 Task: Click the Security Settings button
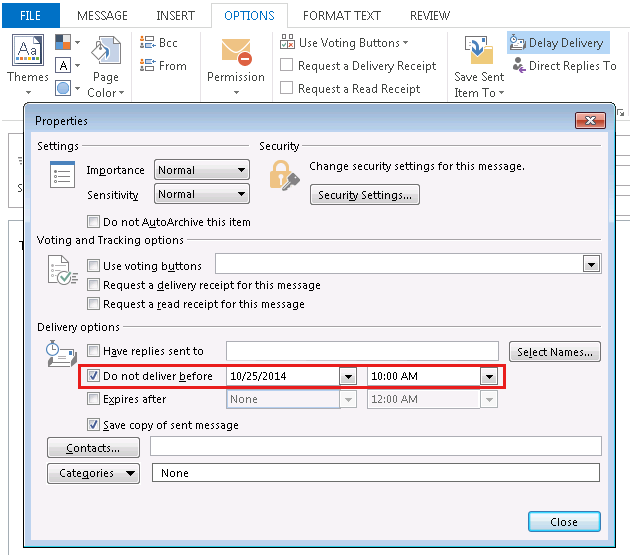[x=364, y=195]
